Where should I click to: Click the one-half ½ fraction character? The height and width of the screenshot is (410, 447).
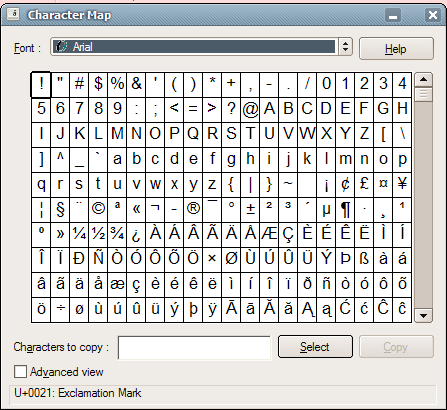98,235
